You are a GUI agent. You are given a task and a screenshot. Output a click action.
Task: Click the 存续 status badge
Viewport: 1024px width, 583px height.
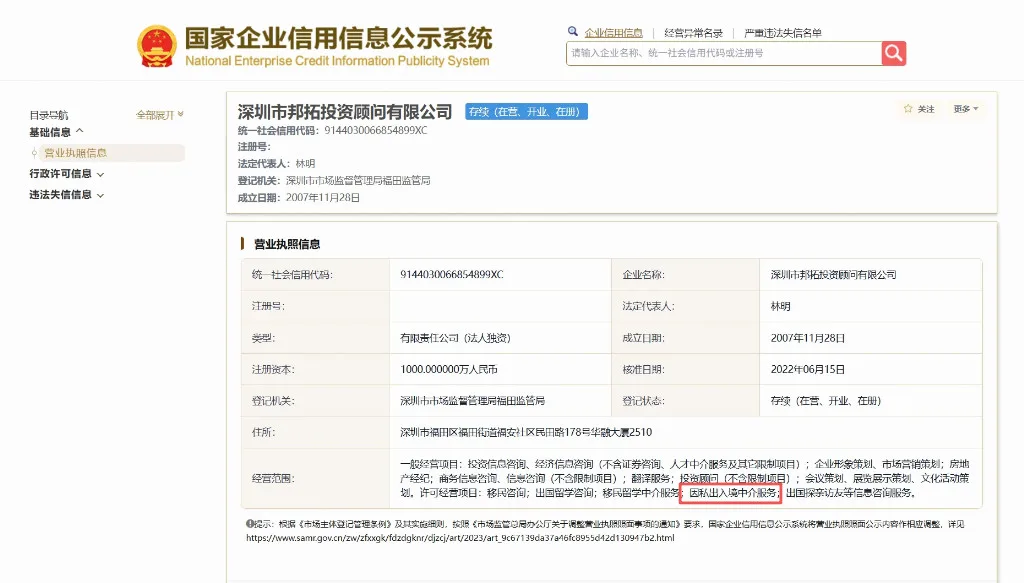pyautogui.click(x=526, y=112)
